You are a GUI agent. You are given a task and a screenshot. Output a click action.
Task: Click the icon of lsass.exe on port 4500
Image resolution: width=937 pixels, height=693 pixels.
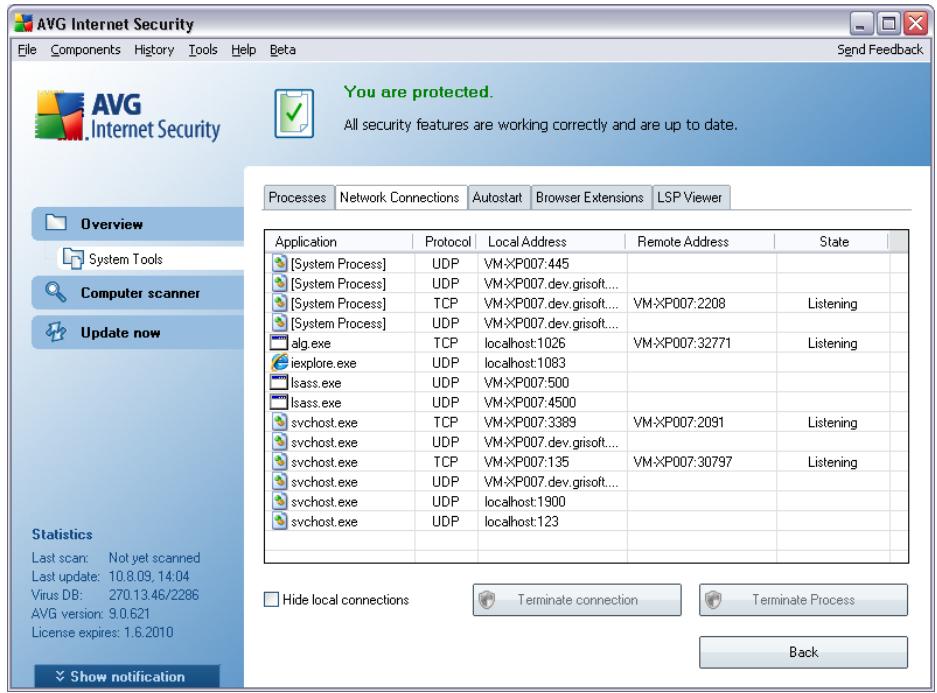279,402
